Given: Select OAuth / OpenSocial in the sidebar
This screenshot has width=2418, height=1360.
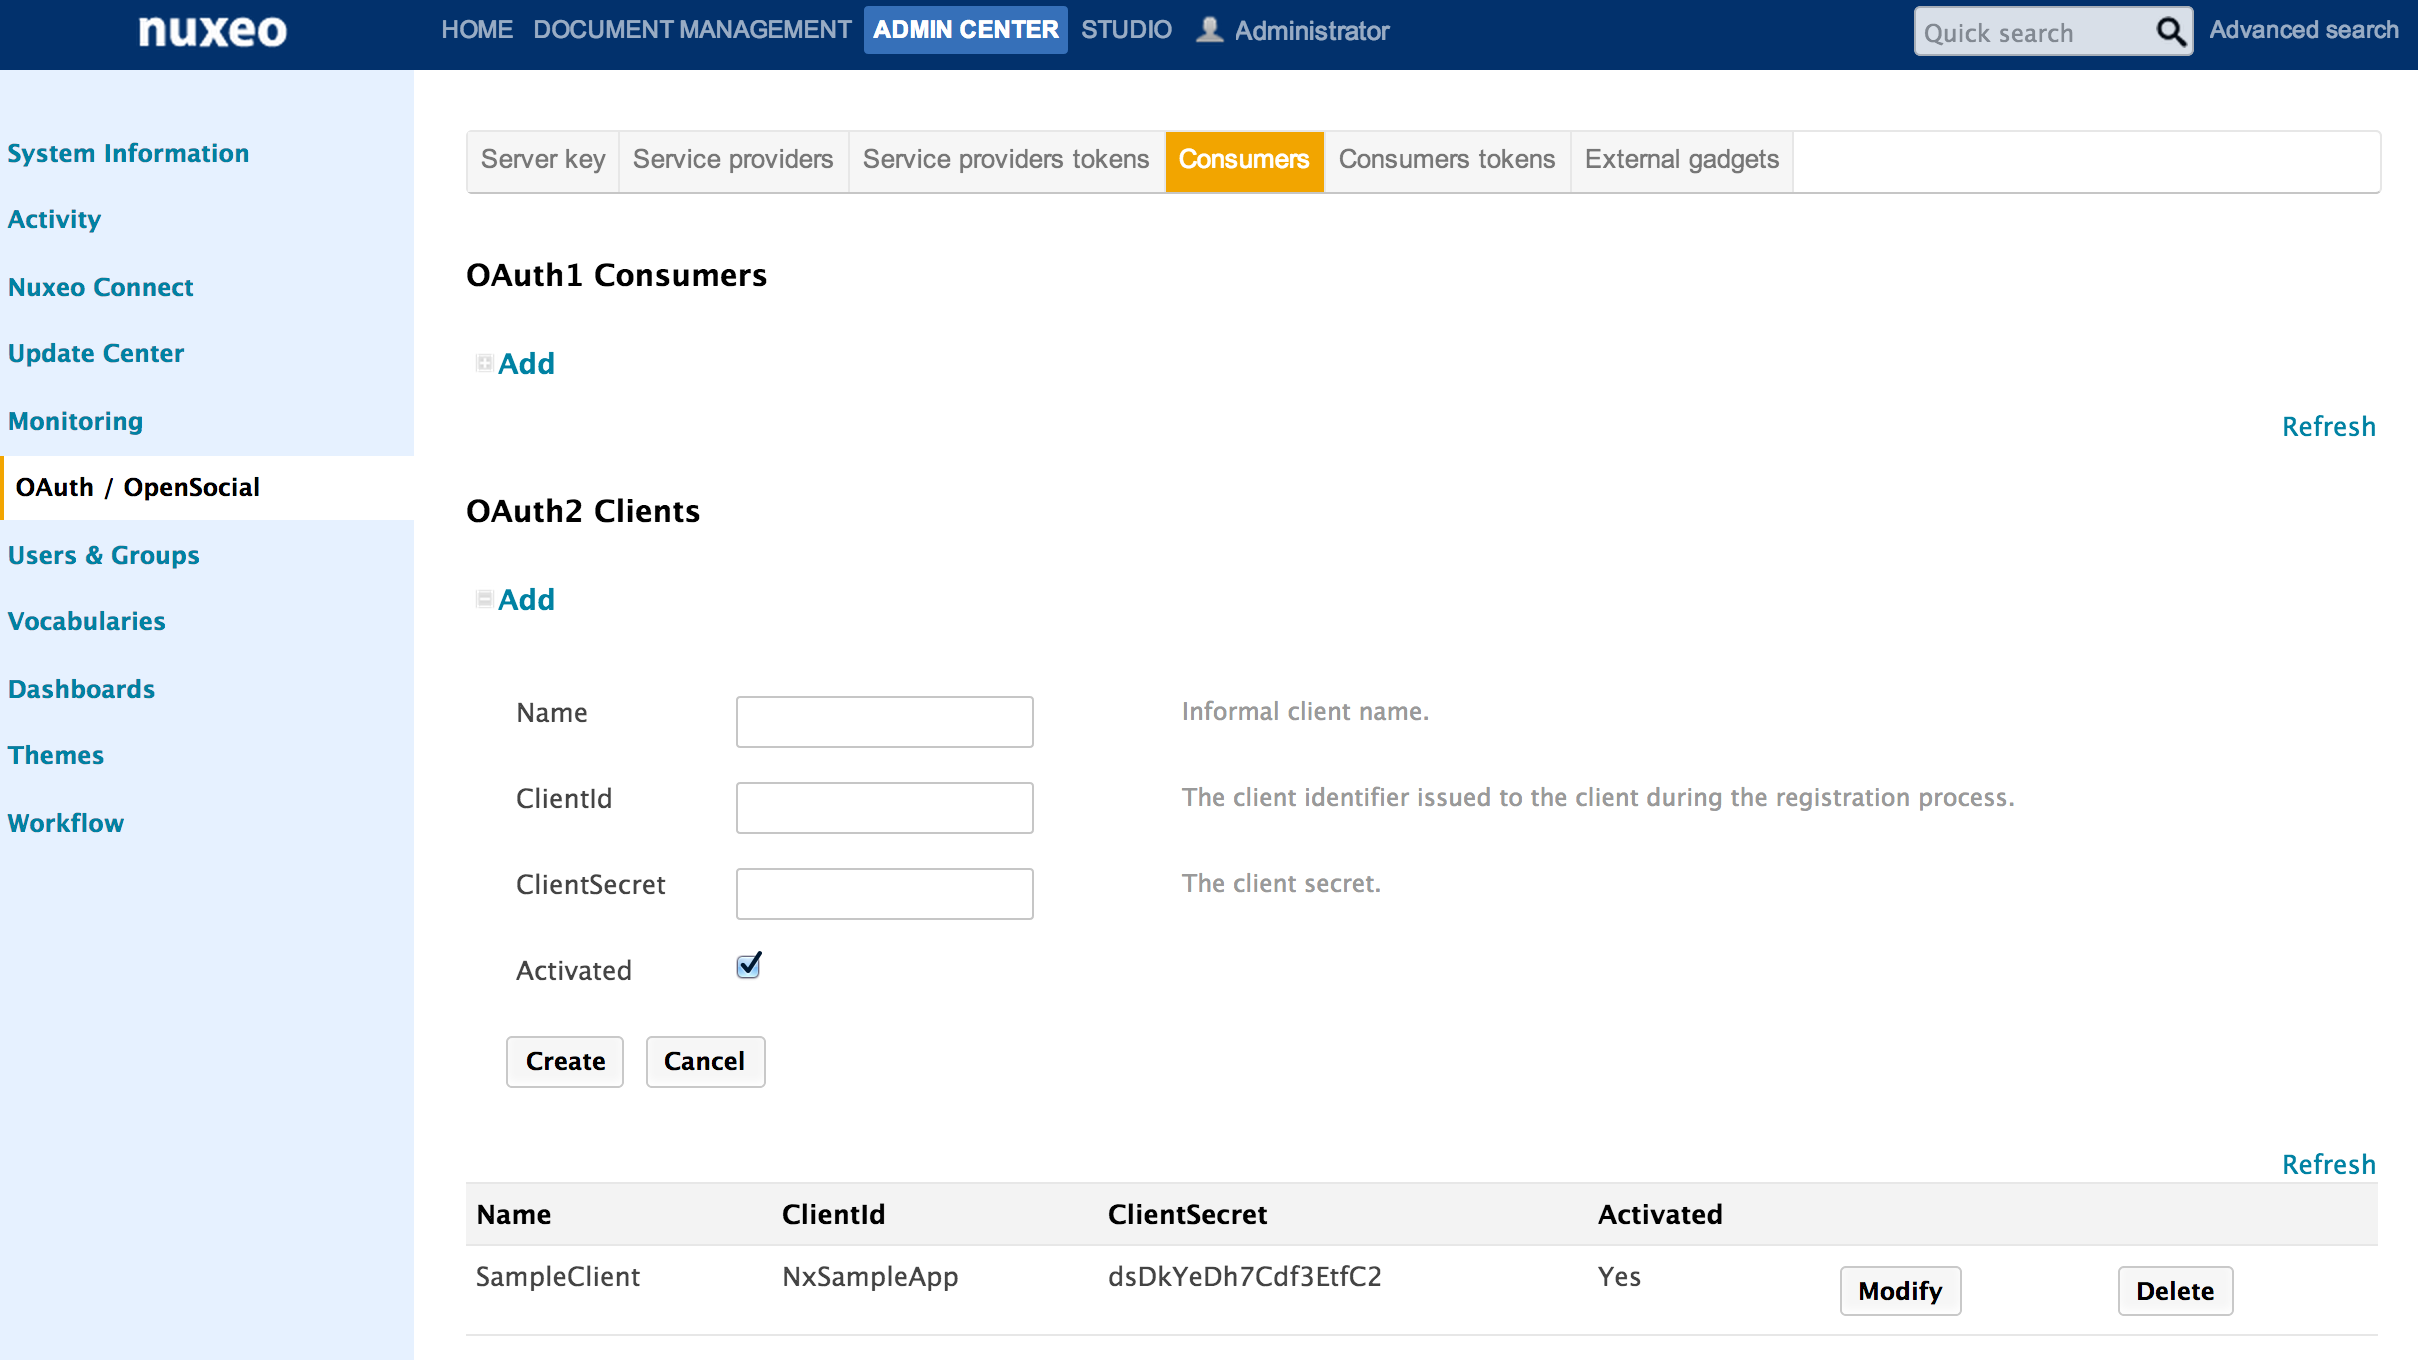Looking at the screenshot, I should [x=137, y=488].
